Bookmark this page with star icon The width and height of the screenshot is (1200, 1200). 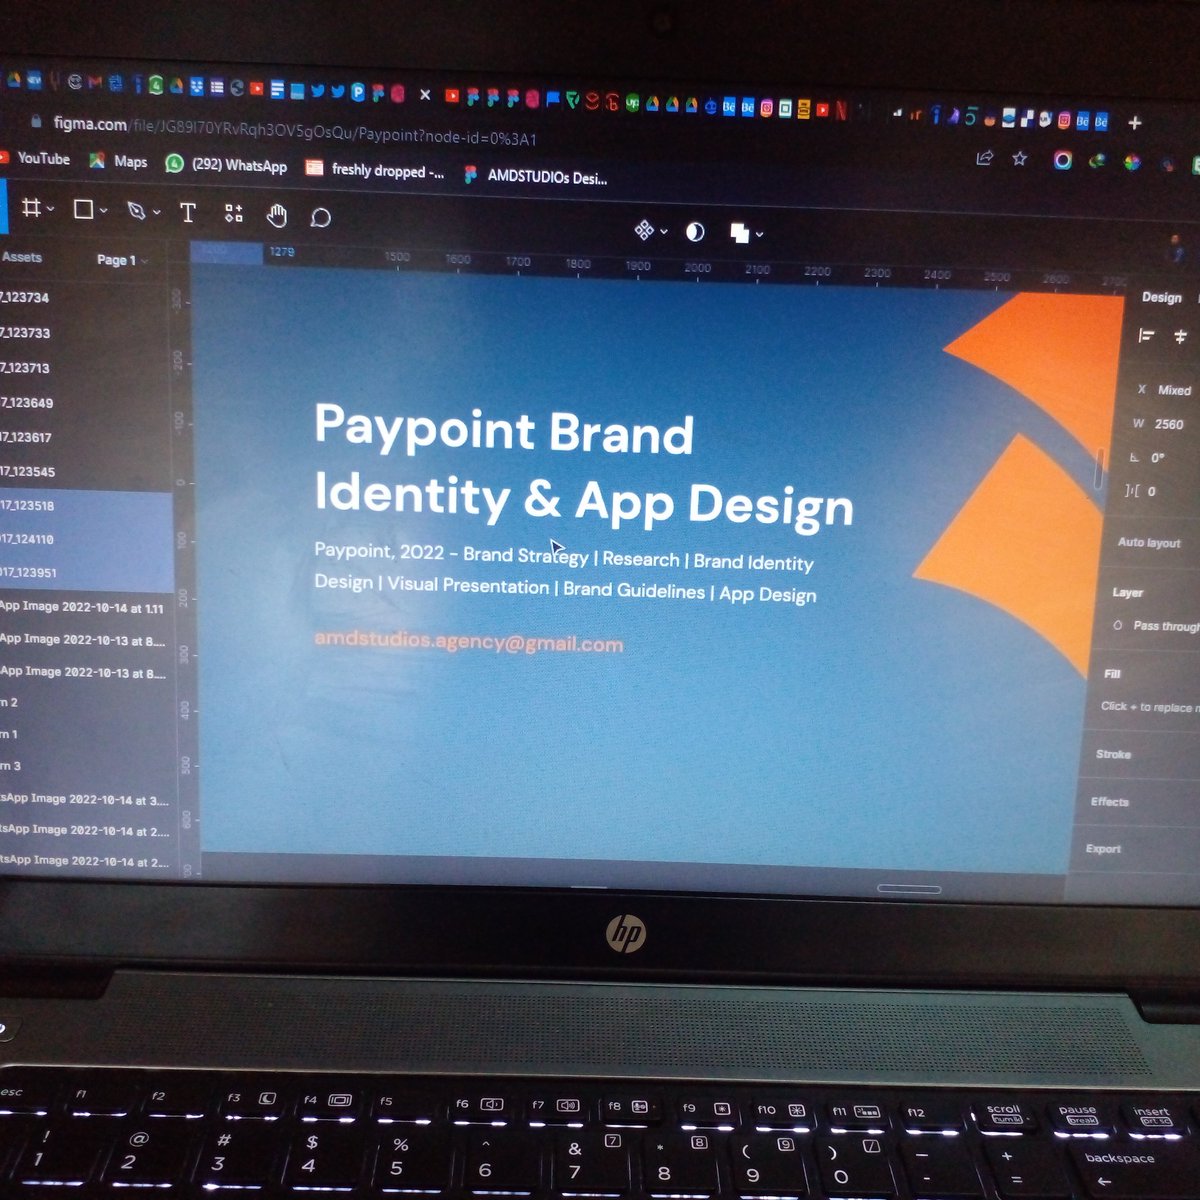[1020, 158]
